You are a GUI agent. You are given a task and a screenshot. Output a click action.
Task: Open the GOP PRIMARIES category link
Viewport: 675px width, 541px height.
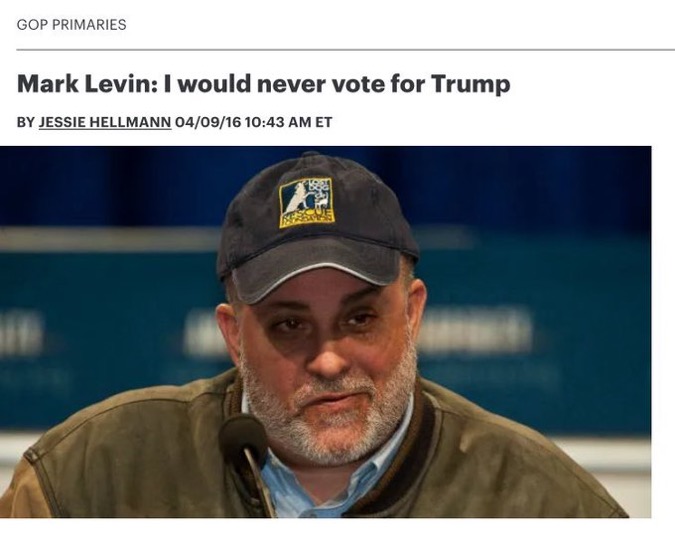pos(71,24)
